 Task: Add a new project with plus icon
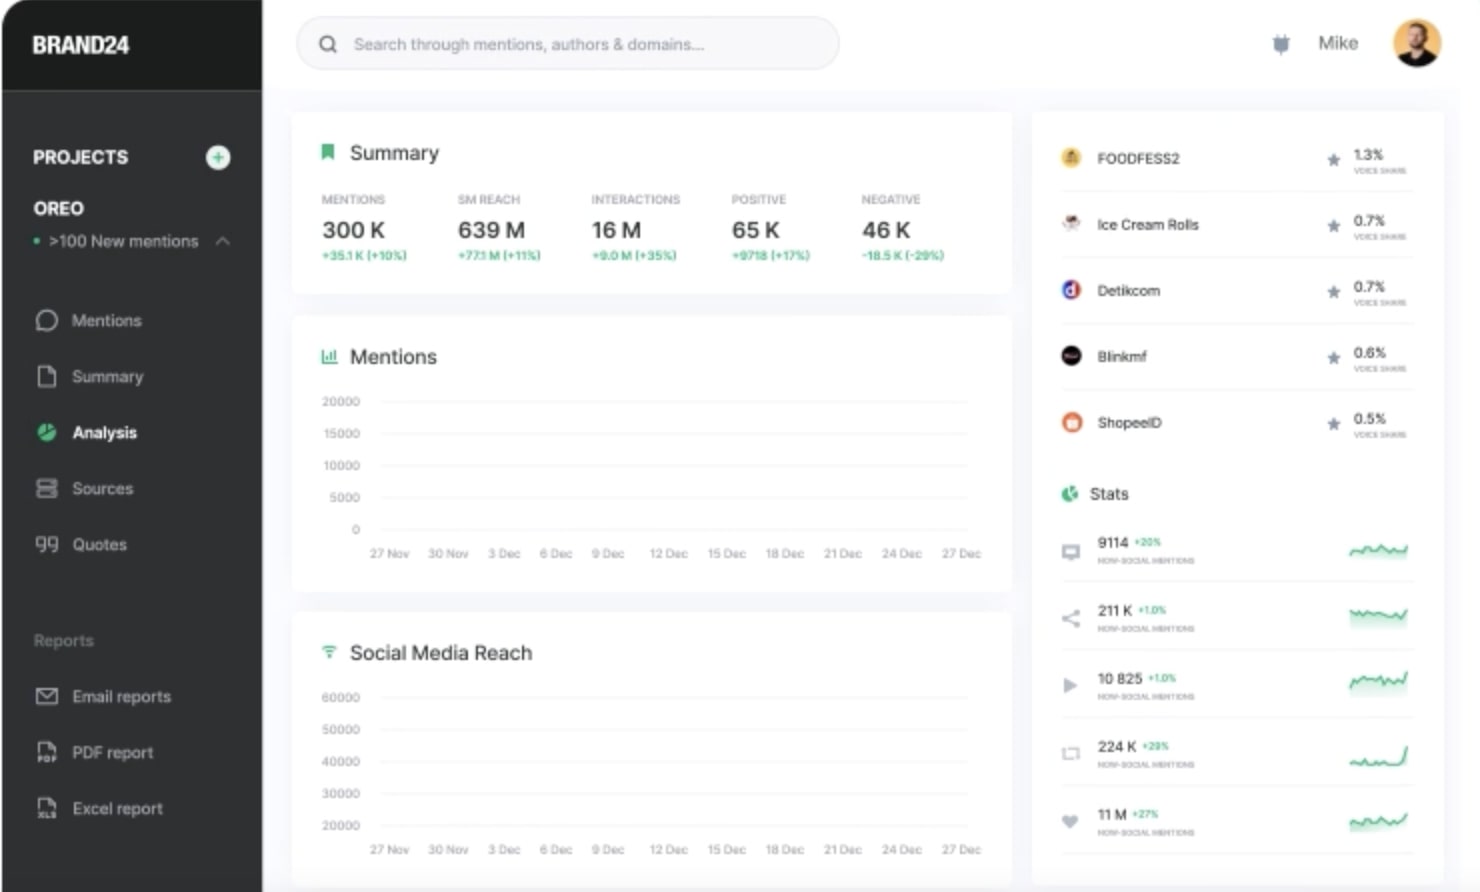[218, 157]
